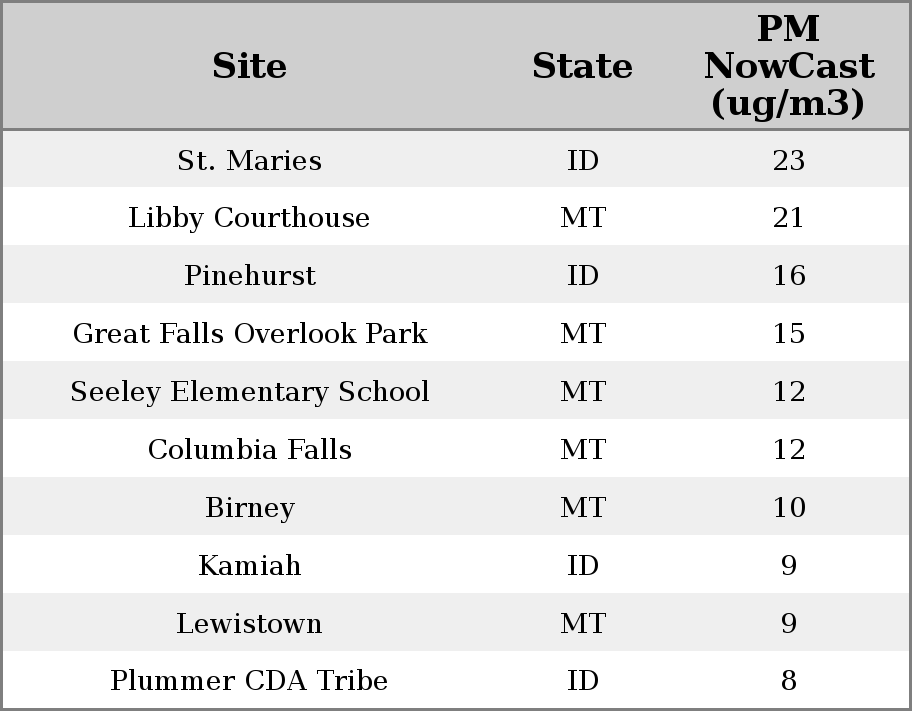Click the NowCast value 8
Screen dimensions: 912x711
pyautogui.click(x=788, y=681)
